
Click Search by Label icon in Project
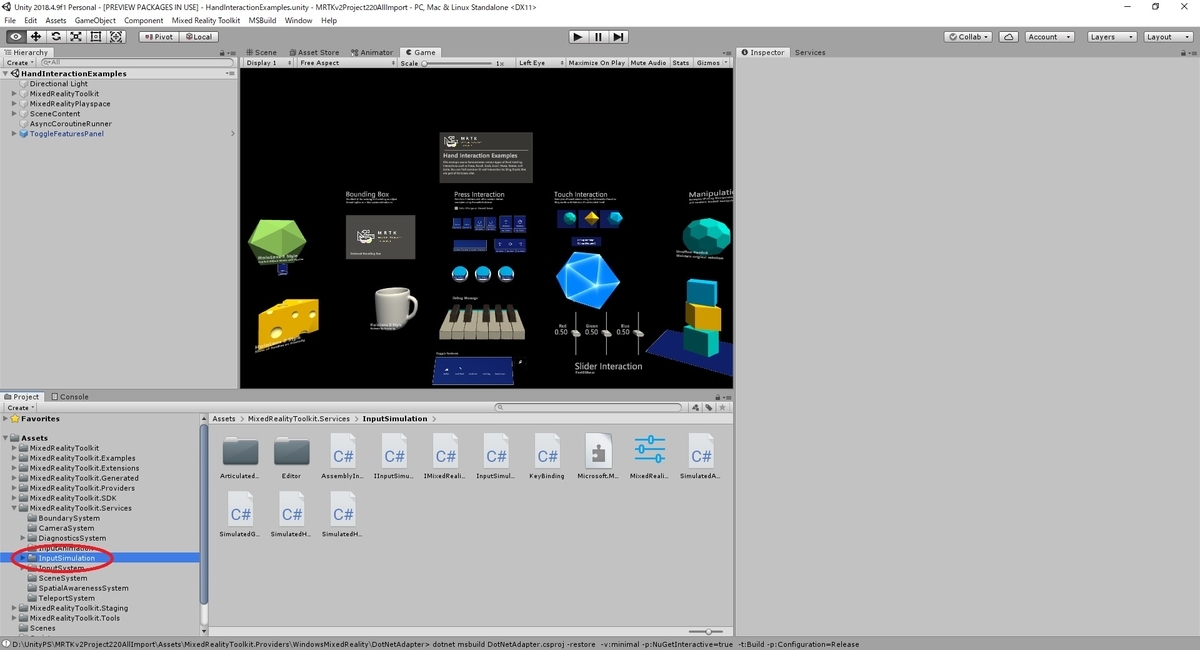point(708,407)
